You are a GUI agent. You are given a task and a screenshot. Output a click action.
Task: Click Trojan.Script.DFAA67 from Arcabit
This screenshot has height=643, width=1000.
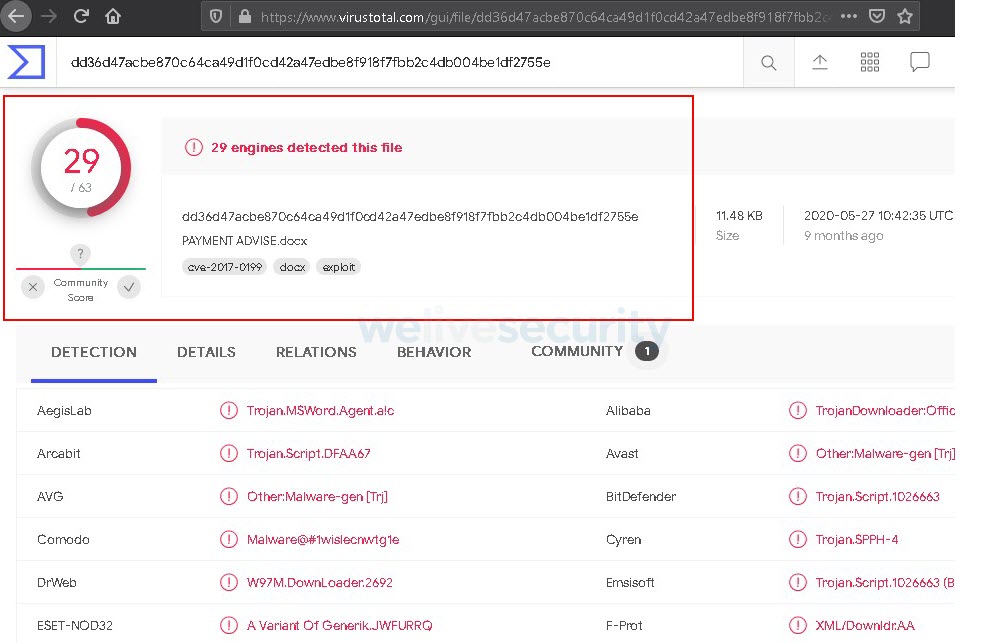(x=309, y=454)
